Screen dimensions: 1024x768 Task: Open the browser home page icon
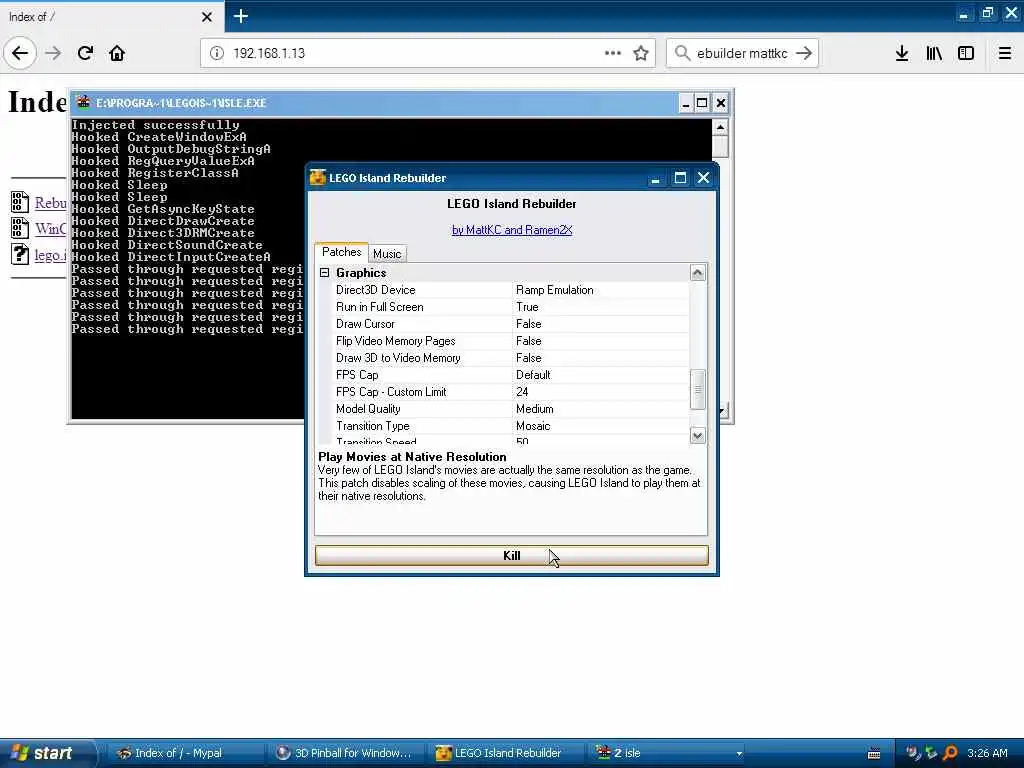117,53
